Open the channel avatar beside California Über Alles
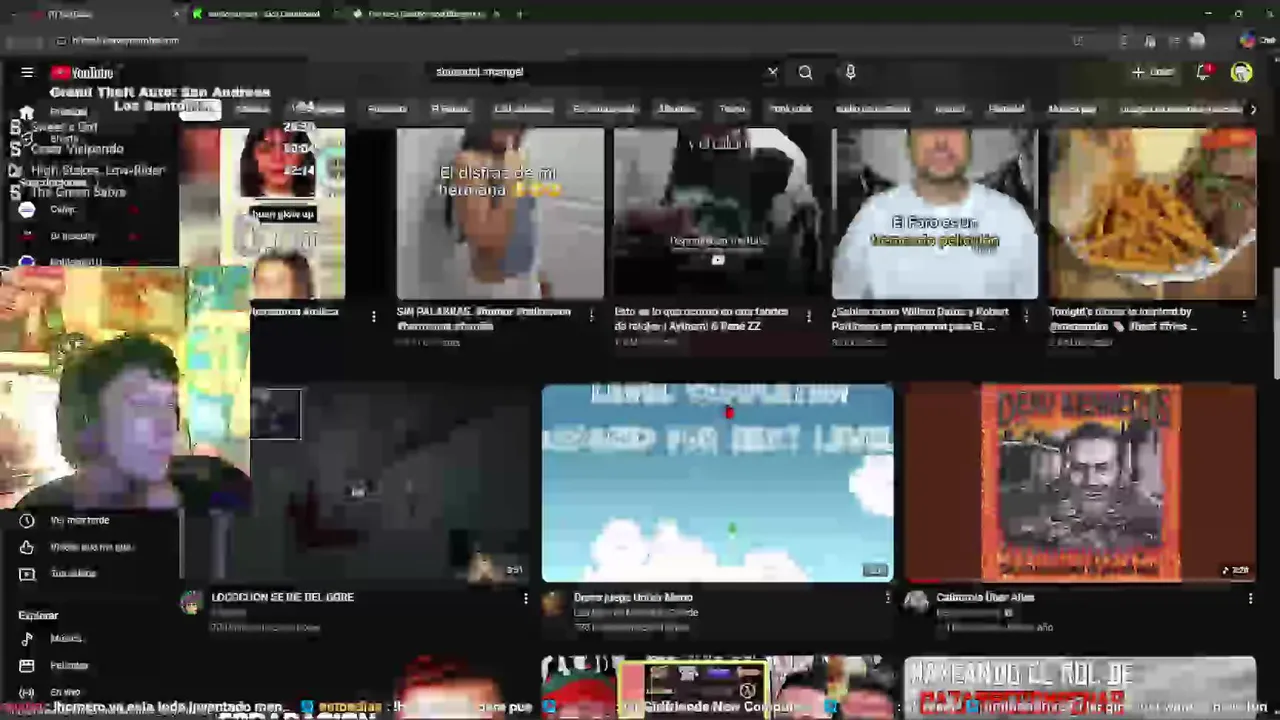This screenshot has height=720, width=1280. click(916, 602)
